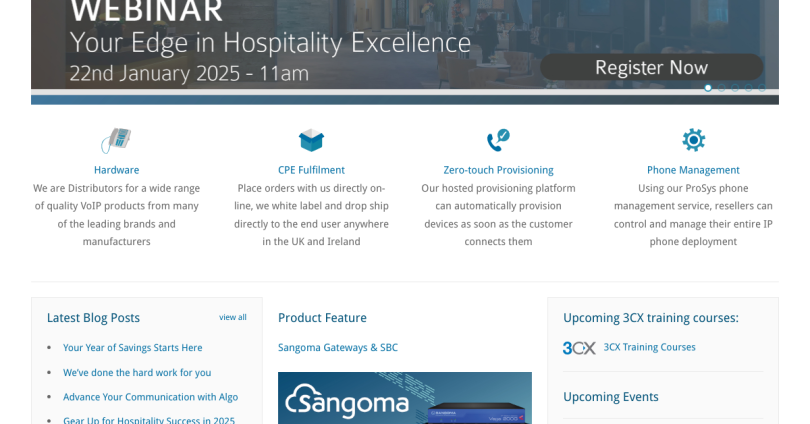Click Upcoming 3CX training courses heading
This screenshot has height=424, width=810.
pyautogui.click(x=651, y=318)
